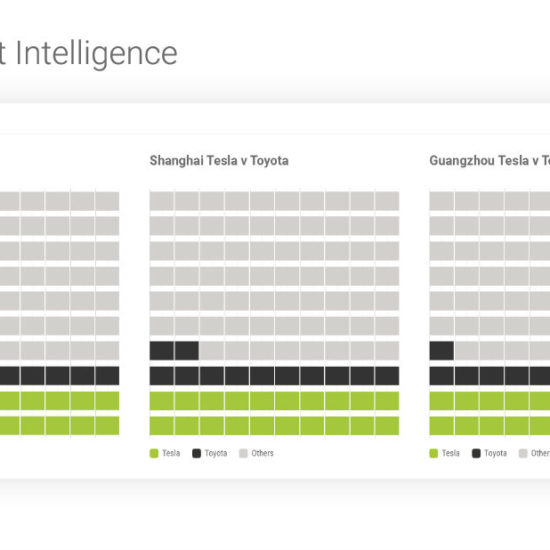Viewport: 550px width, 550px height.
Task: Click the black Toyota swatch in Guangzhou legend
Action: pos(476,453)
